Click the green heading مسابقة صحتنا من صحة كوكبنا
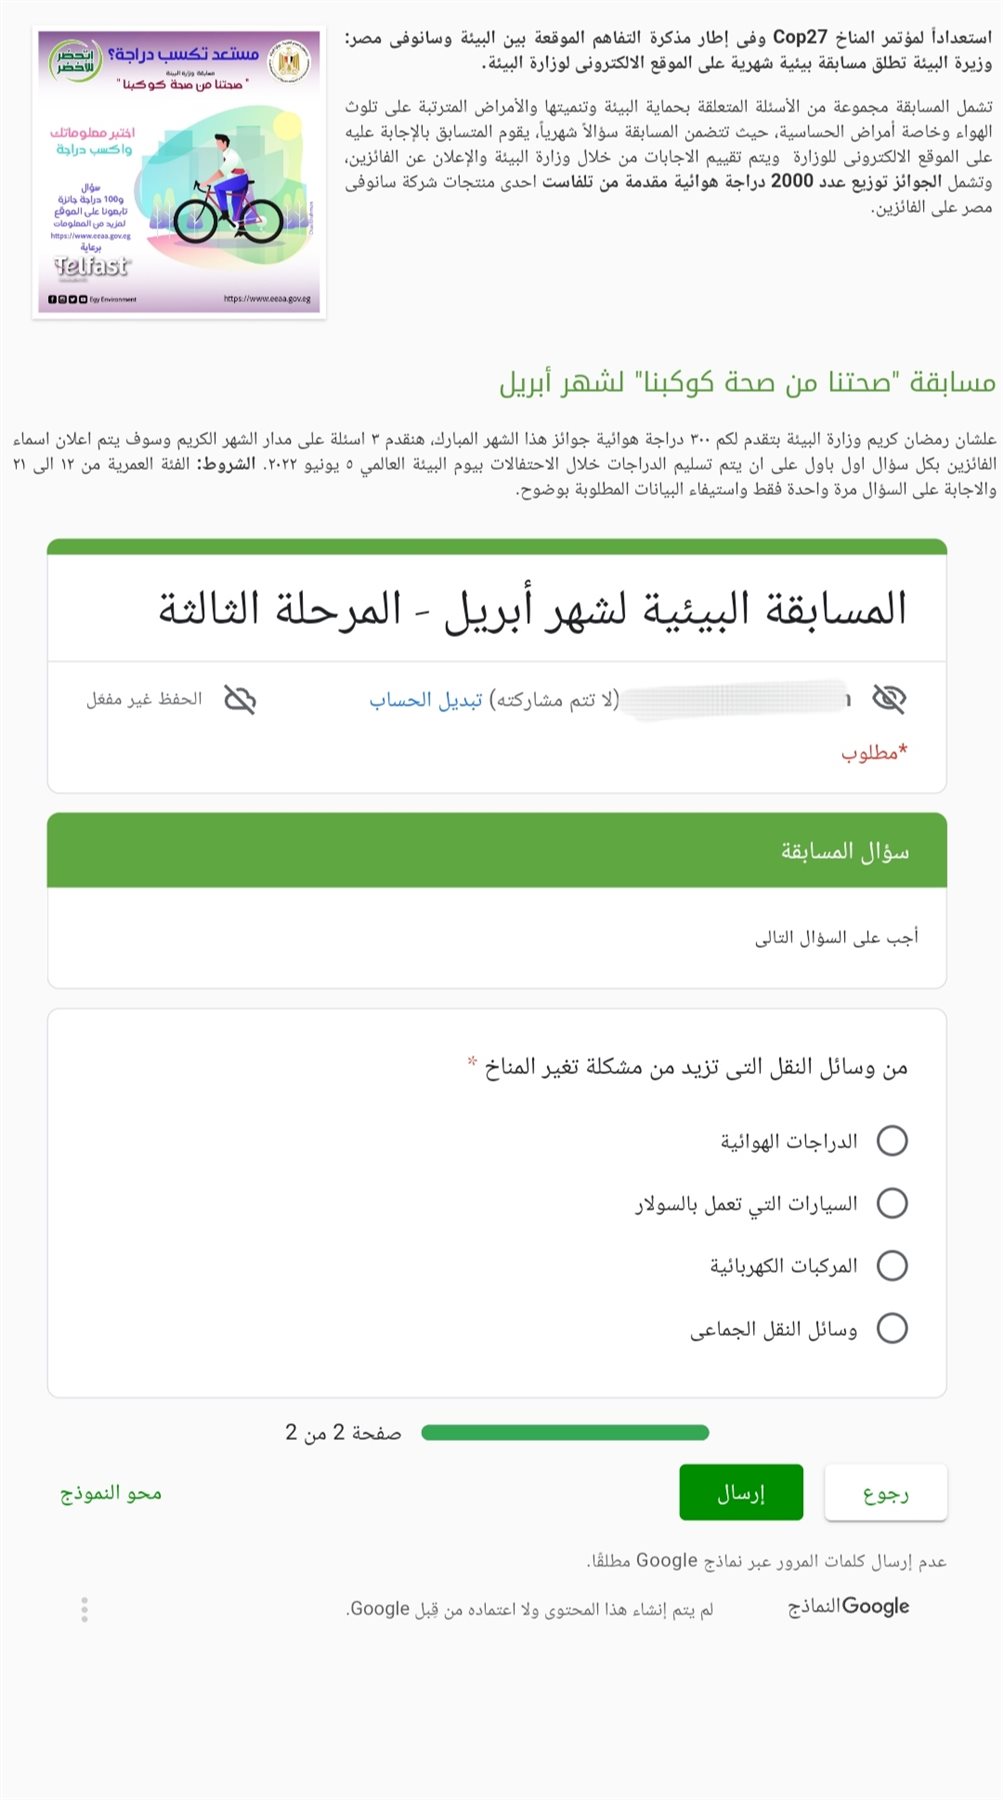The width and height of the screenshot is (1003, 1800). point(747,382)
